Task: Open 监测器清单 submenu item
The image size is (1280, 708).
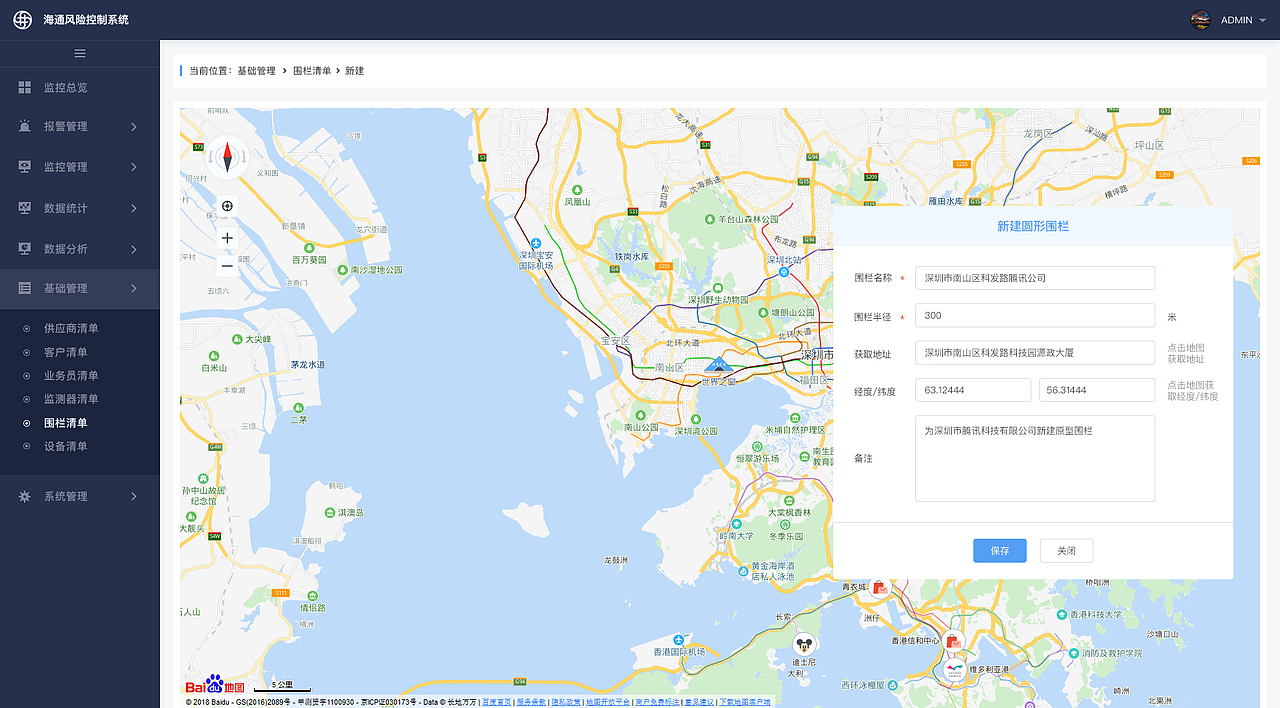Action: pos(71,399)
